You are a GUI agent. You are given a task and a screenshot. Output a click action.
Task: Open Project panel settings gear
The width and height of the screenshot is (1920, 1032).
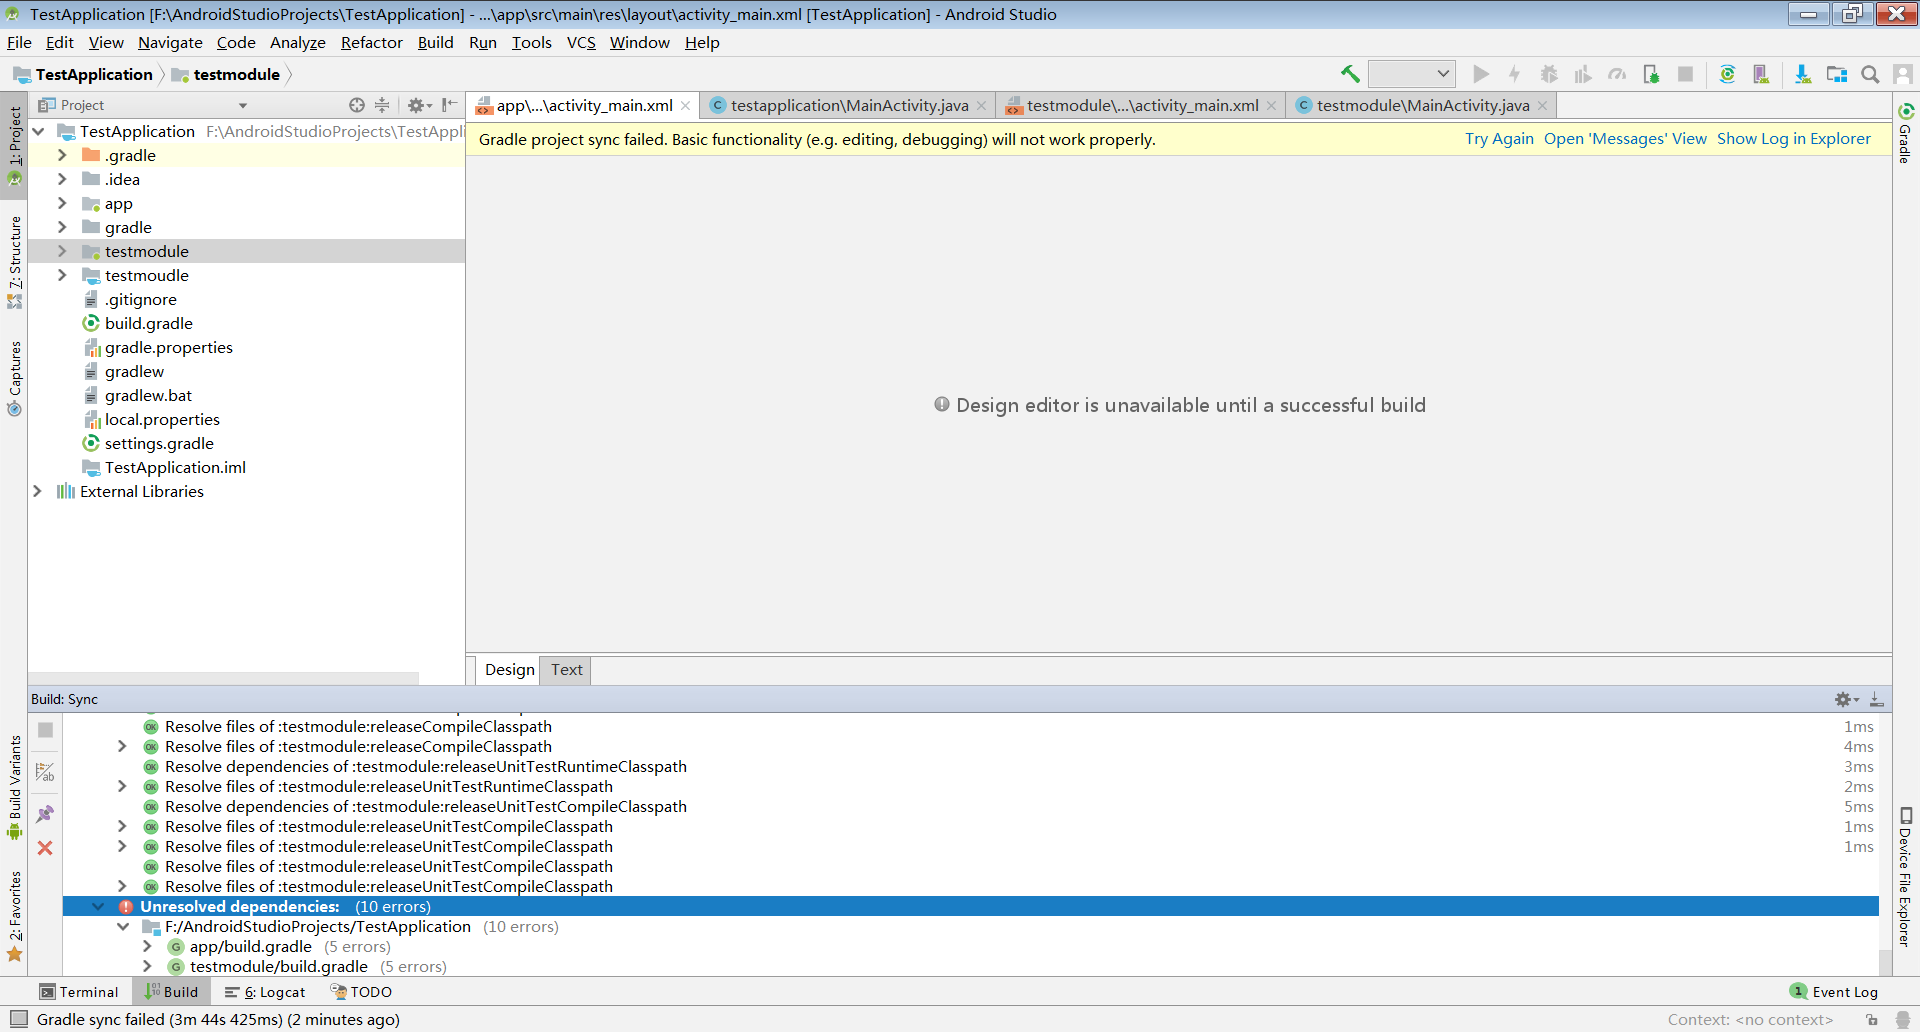[419, 105]
